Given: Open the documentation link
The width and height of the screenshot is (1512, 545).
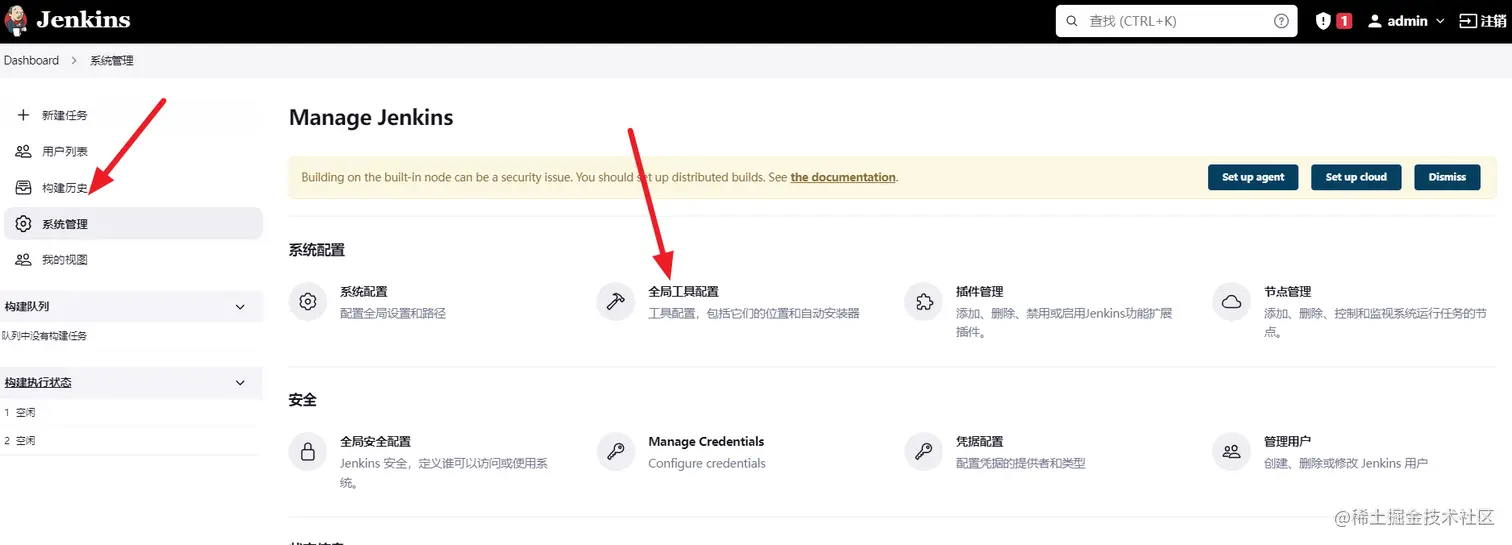Looking at the screenshot, I should pyautogui.click(x=843, y=177).
